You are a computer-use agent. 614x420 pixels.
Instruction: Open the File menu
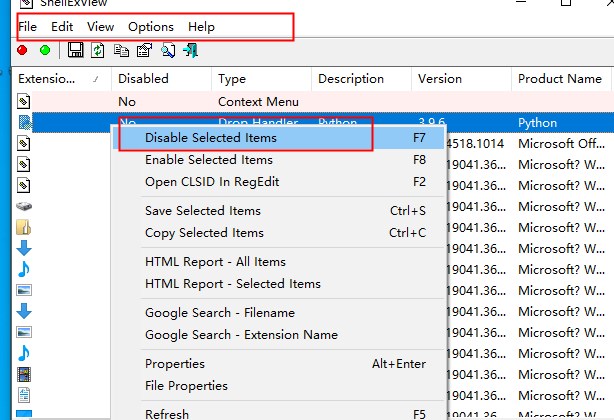click(x=28, y=27)
